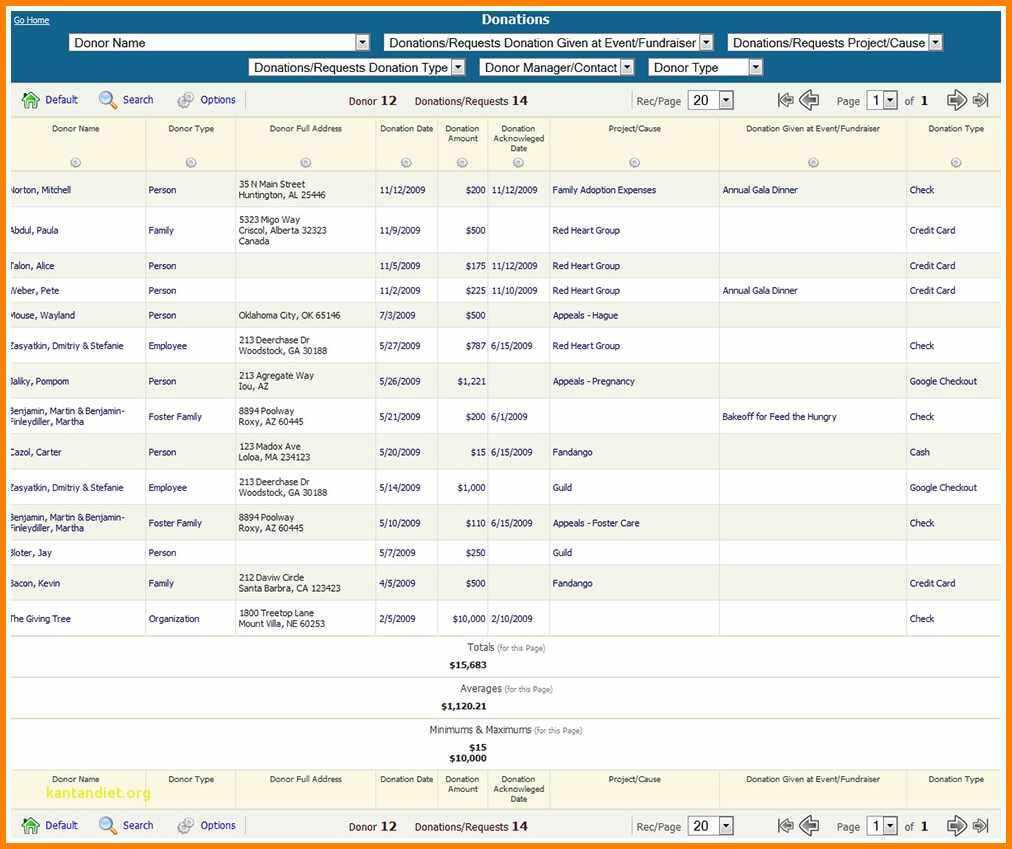Go to previous page using bottom navigation arrow
The width and height of the screenshot is (1012, 849).
tap(809, 826)
